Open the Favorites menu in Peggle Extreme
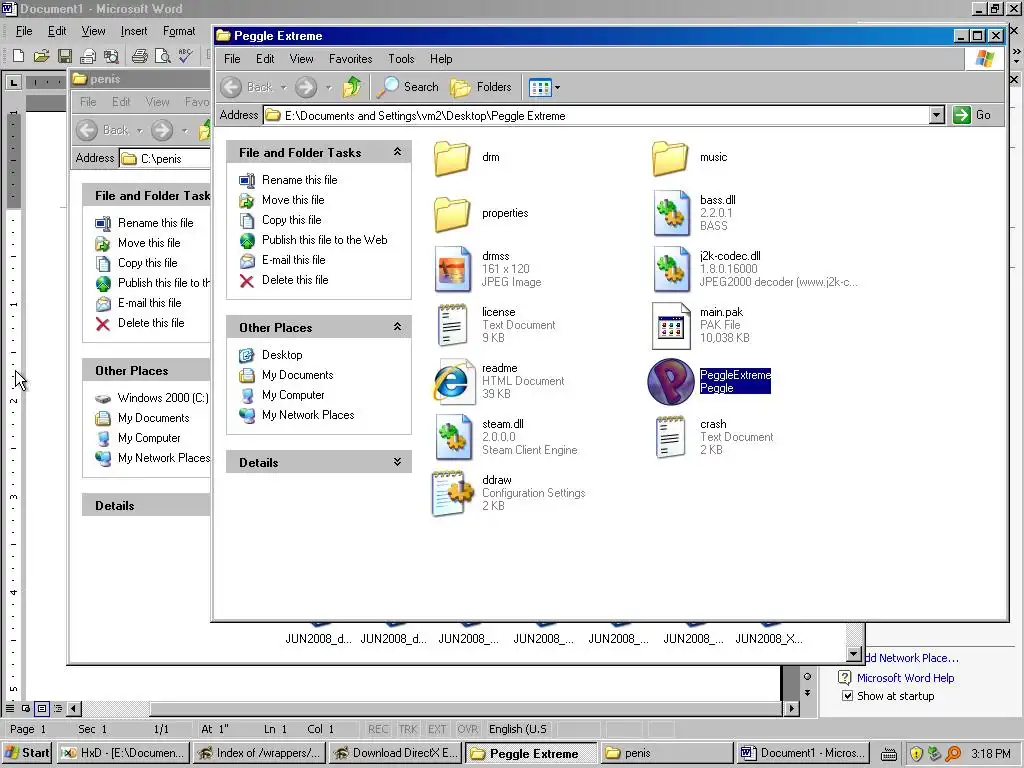The width and height of the screenshot is (1024, 768). point(351,59)
